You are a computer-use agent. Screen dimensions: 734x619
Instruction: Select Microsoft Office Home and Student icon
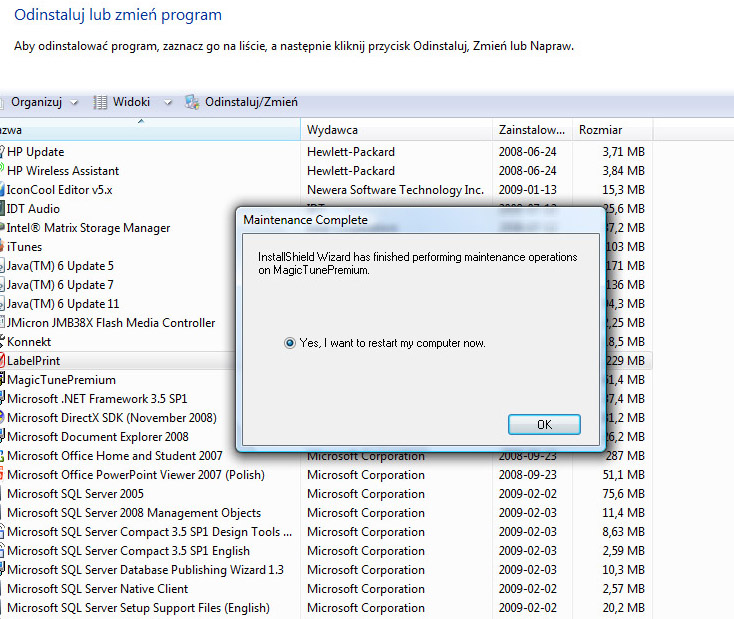(x=2, y=456)
